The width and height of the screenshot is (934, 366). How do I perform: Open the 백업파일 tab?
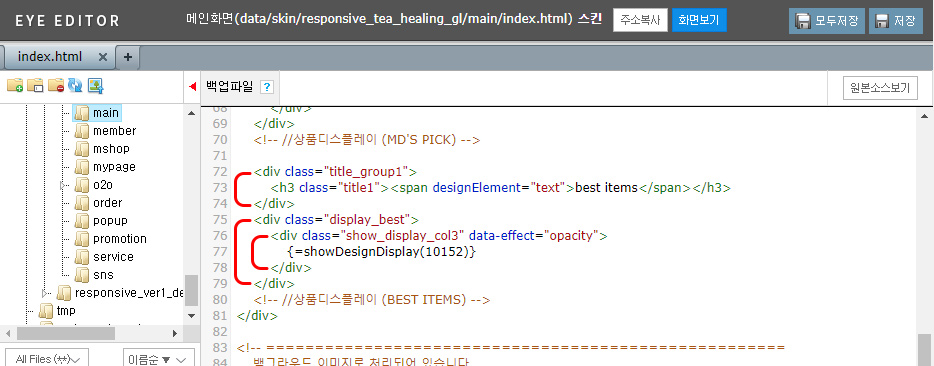point(229,87)
